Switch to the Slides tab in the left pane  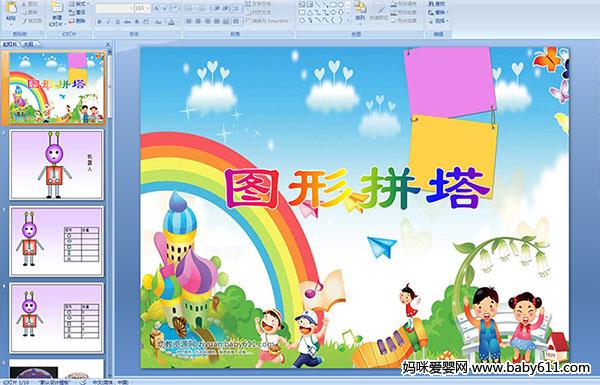tap(10, 44)
